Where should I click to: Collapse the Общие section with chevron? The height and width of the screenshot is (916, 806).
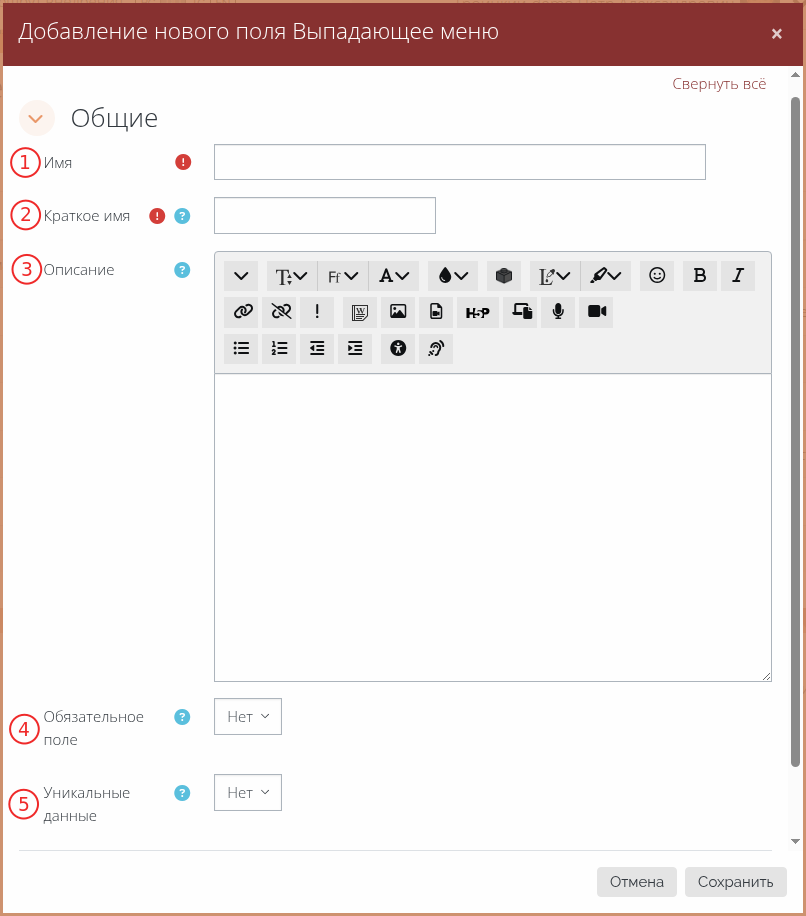point(37,118)
